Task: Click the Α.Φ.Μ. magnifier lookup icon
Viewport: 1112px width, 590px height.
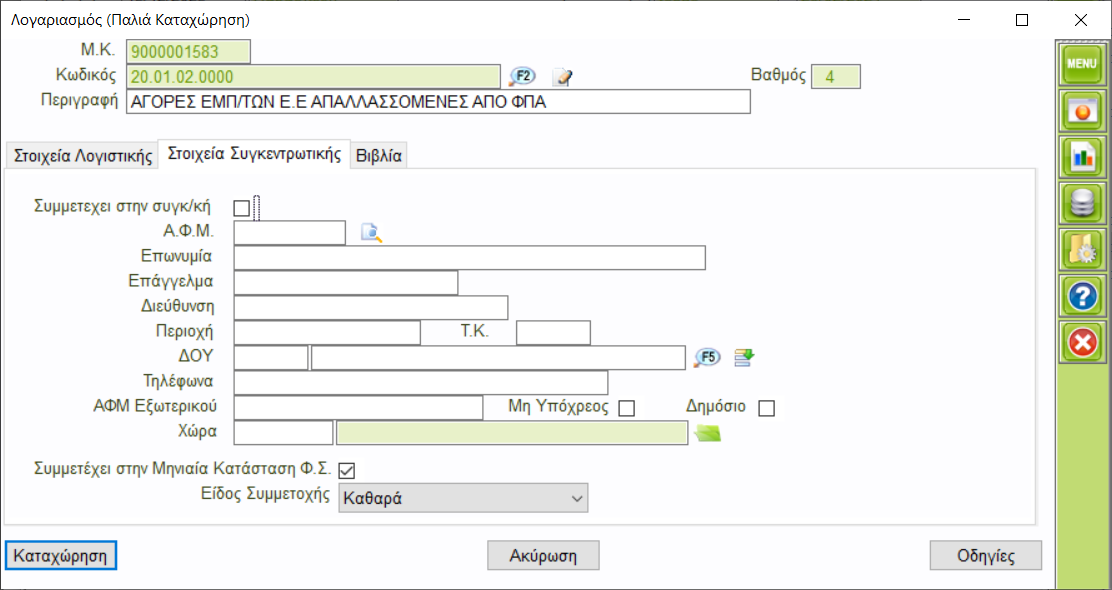Action: pos(371,233)
